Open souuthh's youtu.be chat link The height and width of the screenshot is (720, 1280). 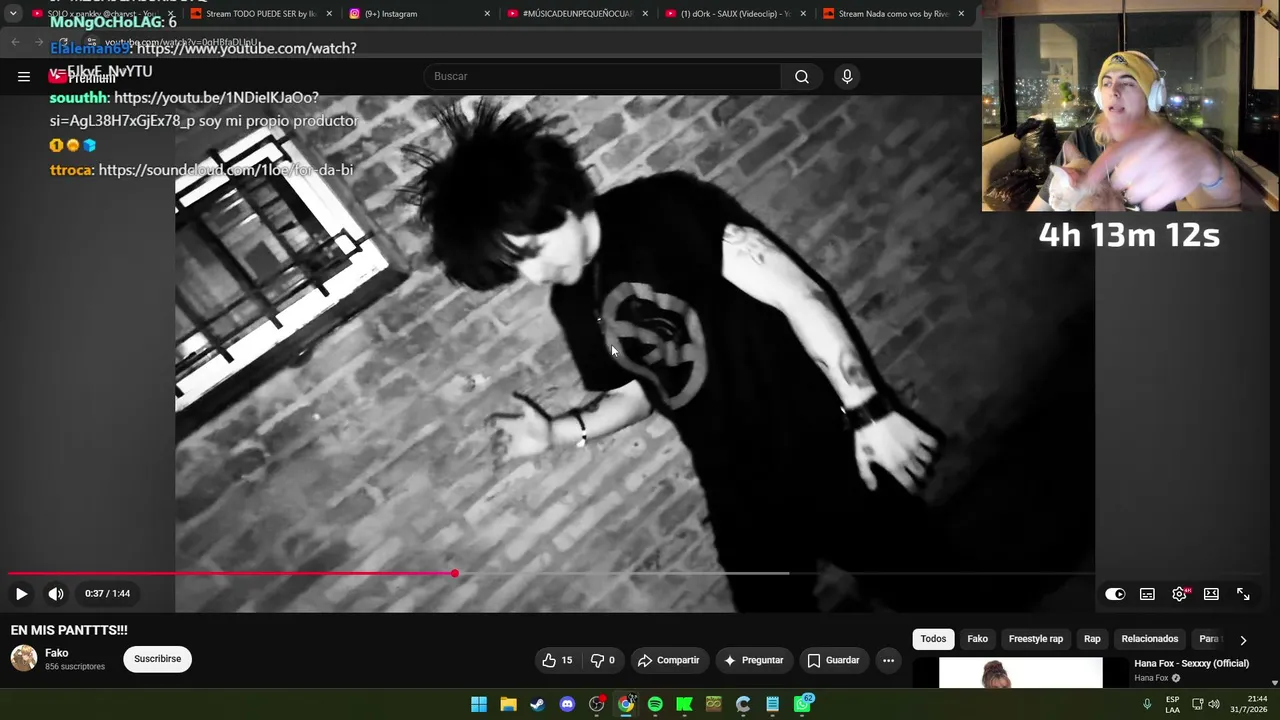[217, 97]
